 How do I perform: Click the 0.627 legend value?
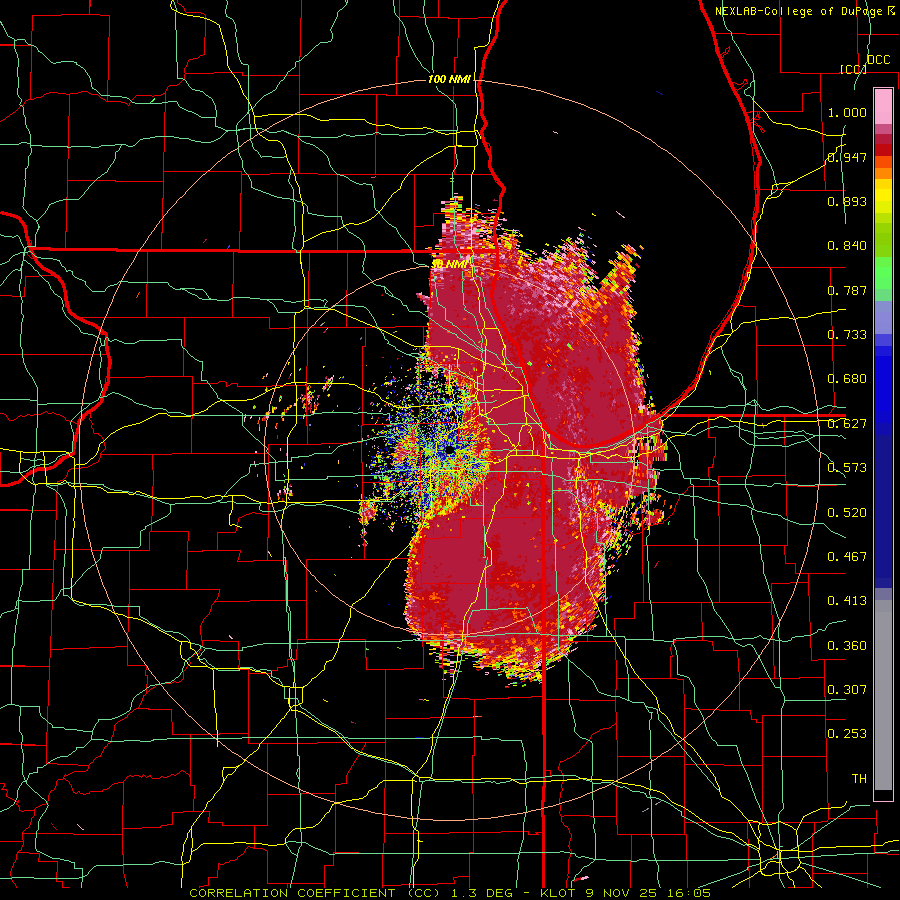pyautogui.click(x=847, y=424)
